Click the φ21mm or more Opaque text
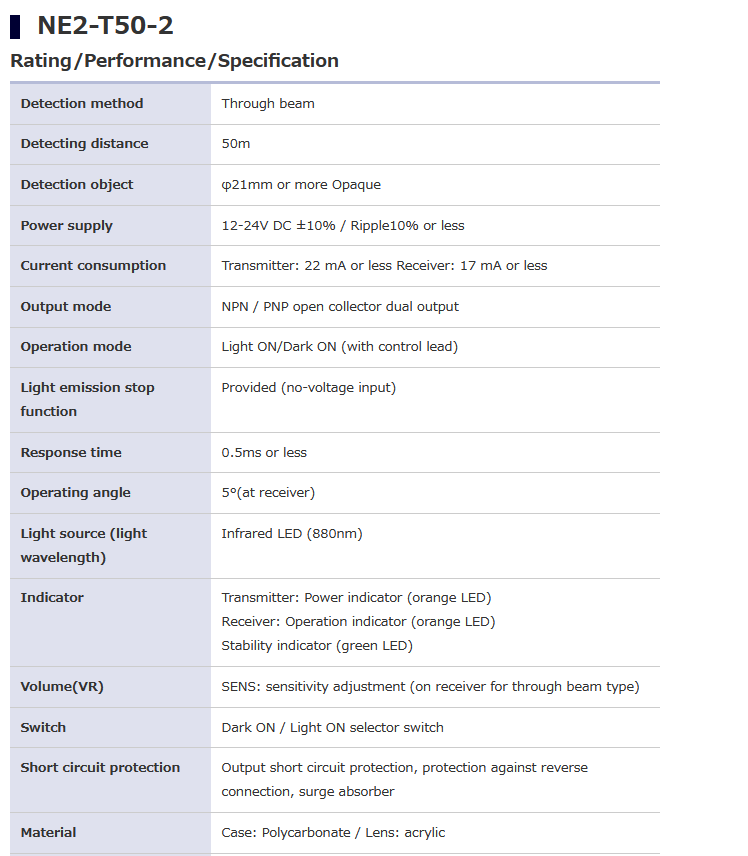 (x=301, y=185)
